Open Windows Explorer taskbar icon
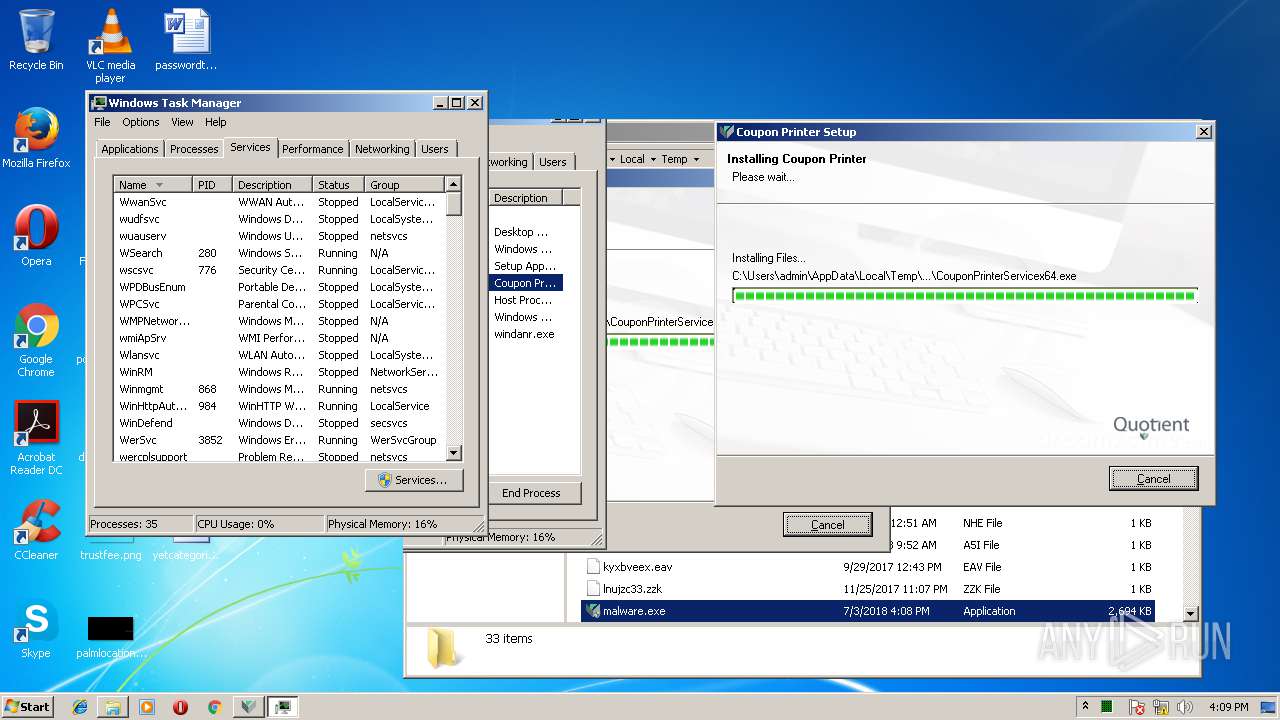The width and height of the screenshot is (1280, 720). tap(113, 706)
